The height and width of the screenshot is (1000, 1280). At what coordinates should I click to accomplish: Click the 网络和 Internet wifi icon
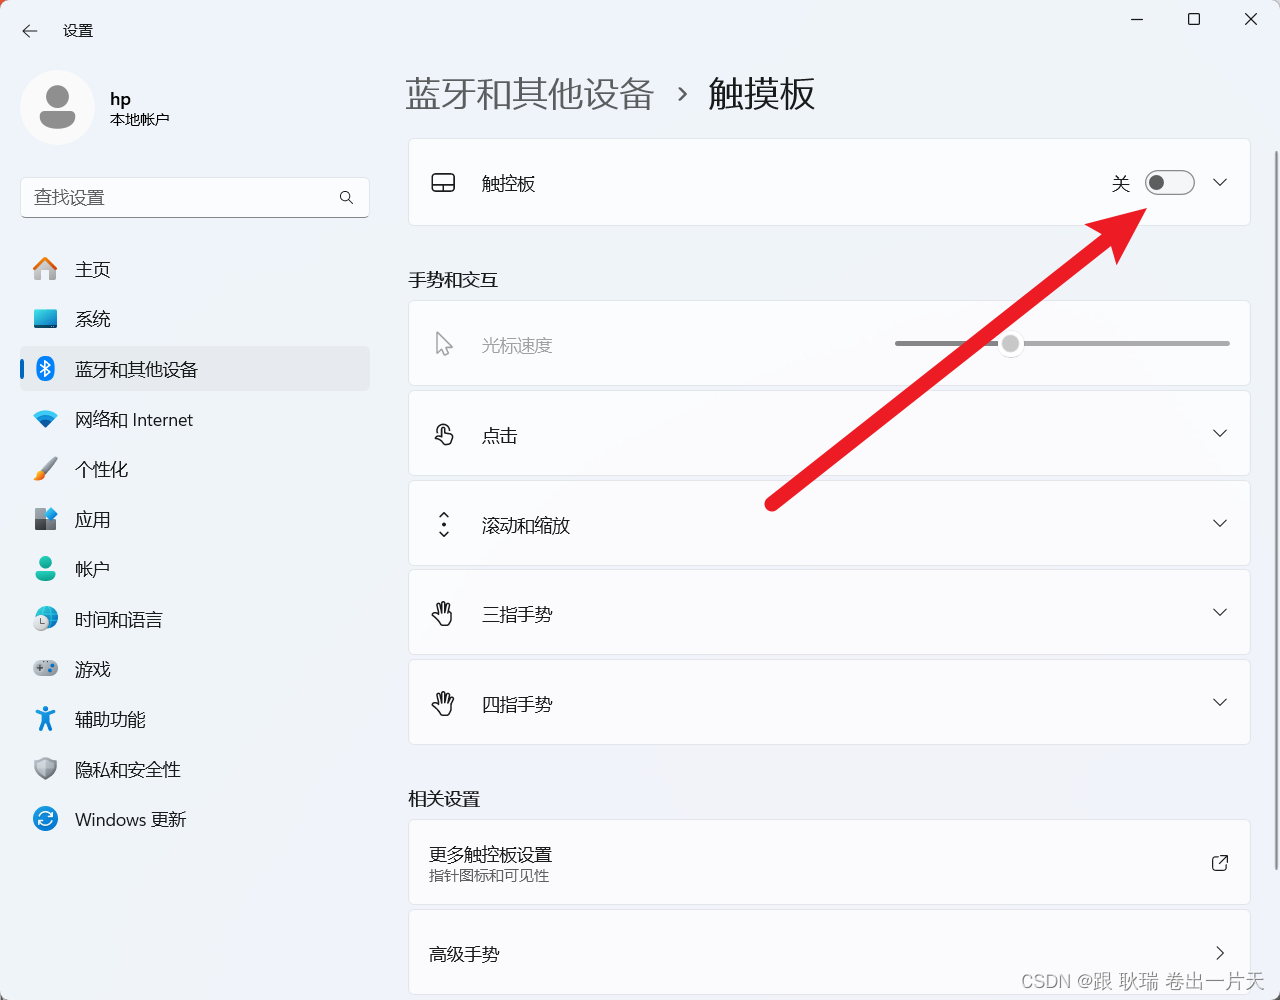45,420
